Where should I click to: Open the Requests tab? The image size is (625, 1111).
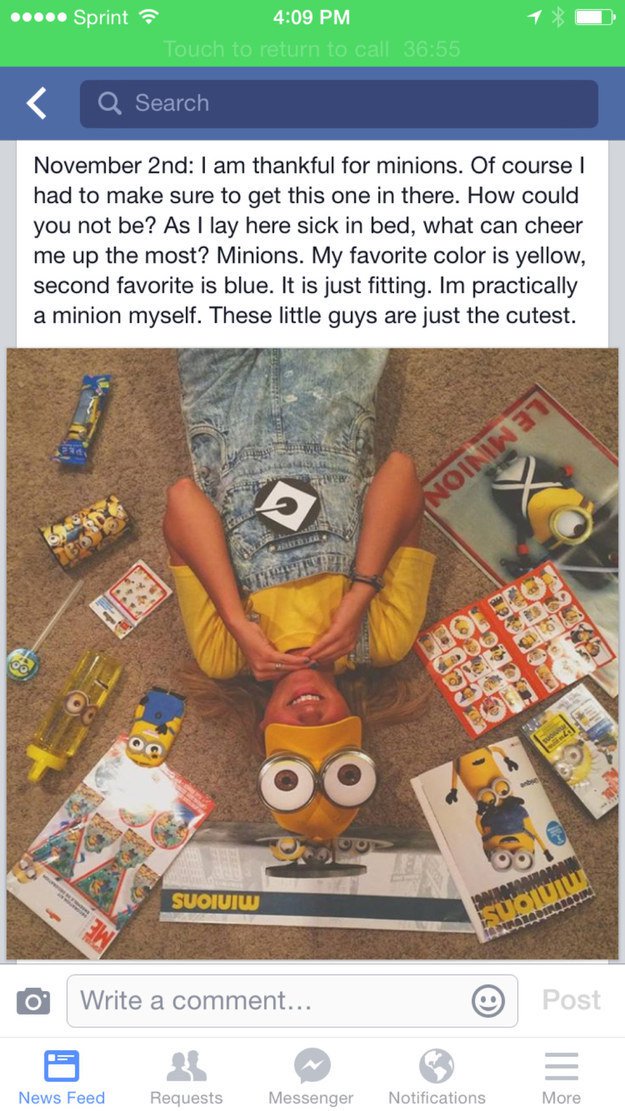(186, 1077)
